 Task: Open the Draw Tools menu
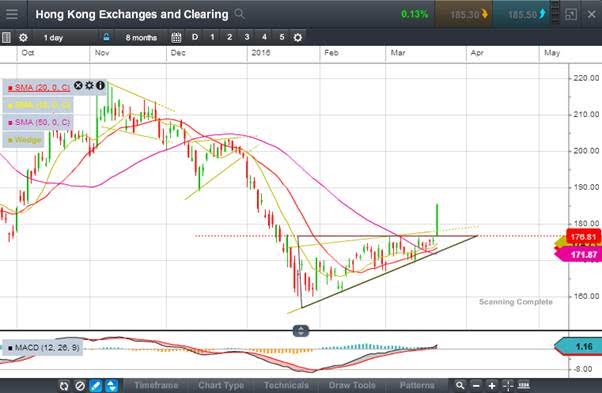point(352,385)
